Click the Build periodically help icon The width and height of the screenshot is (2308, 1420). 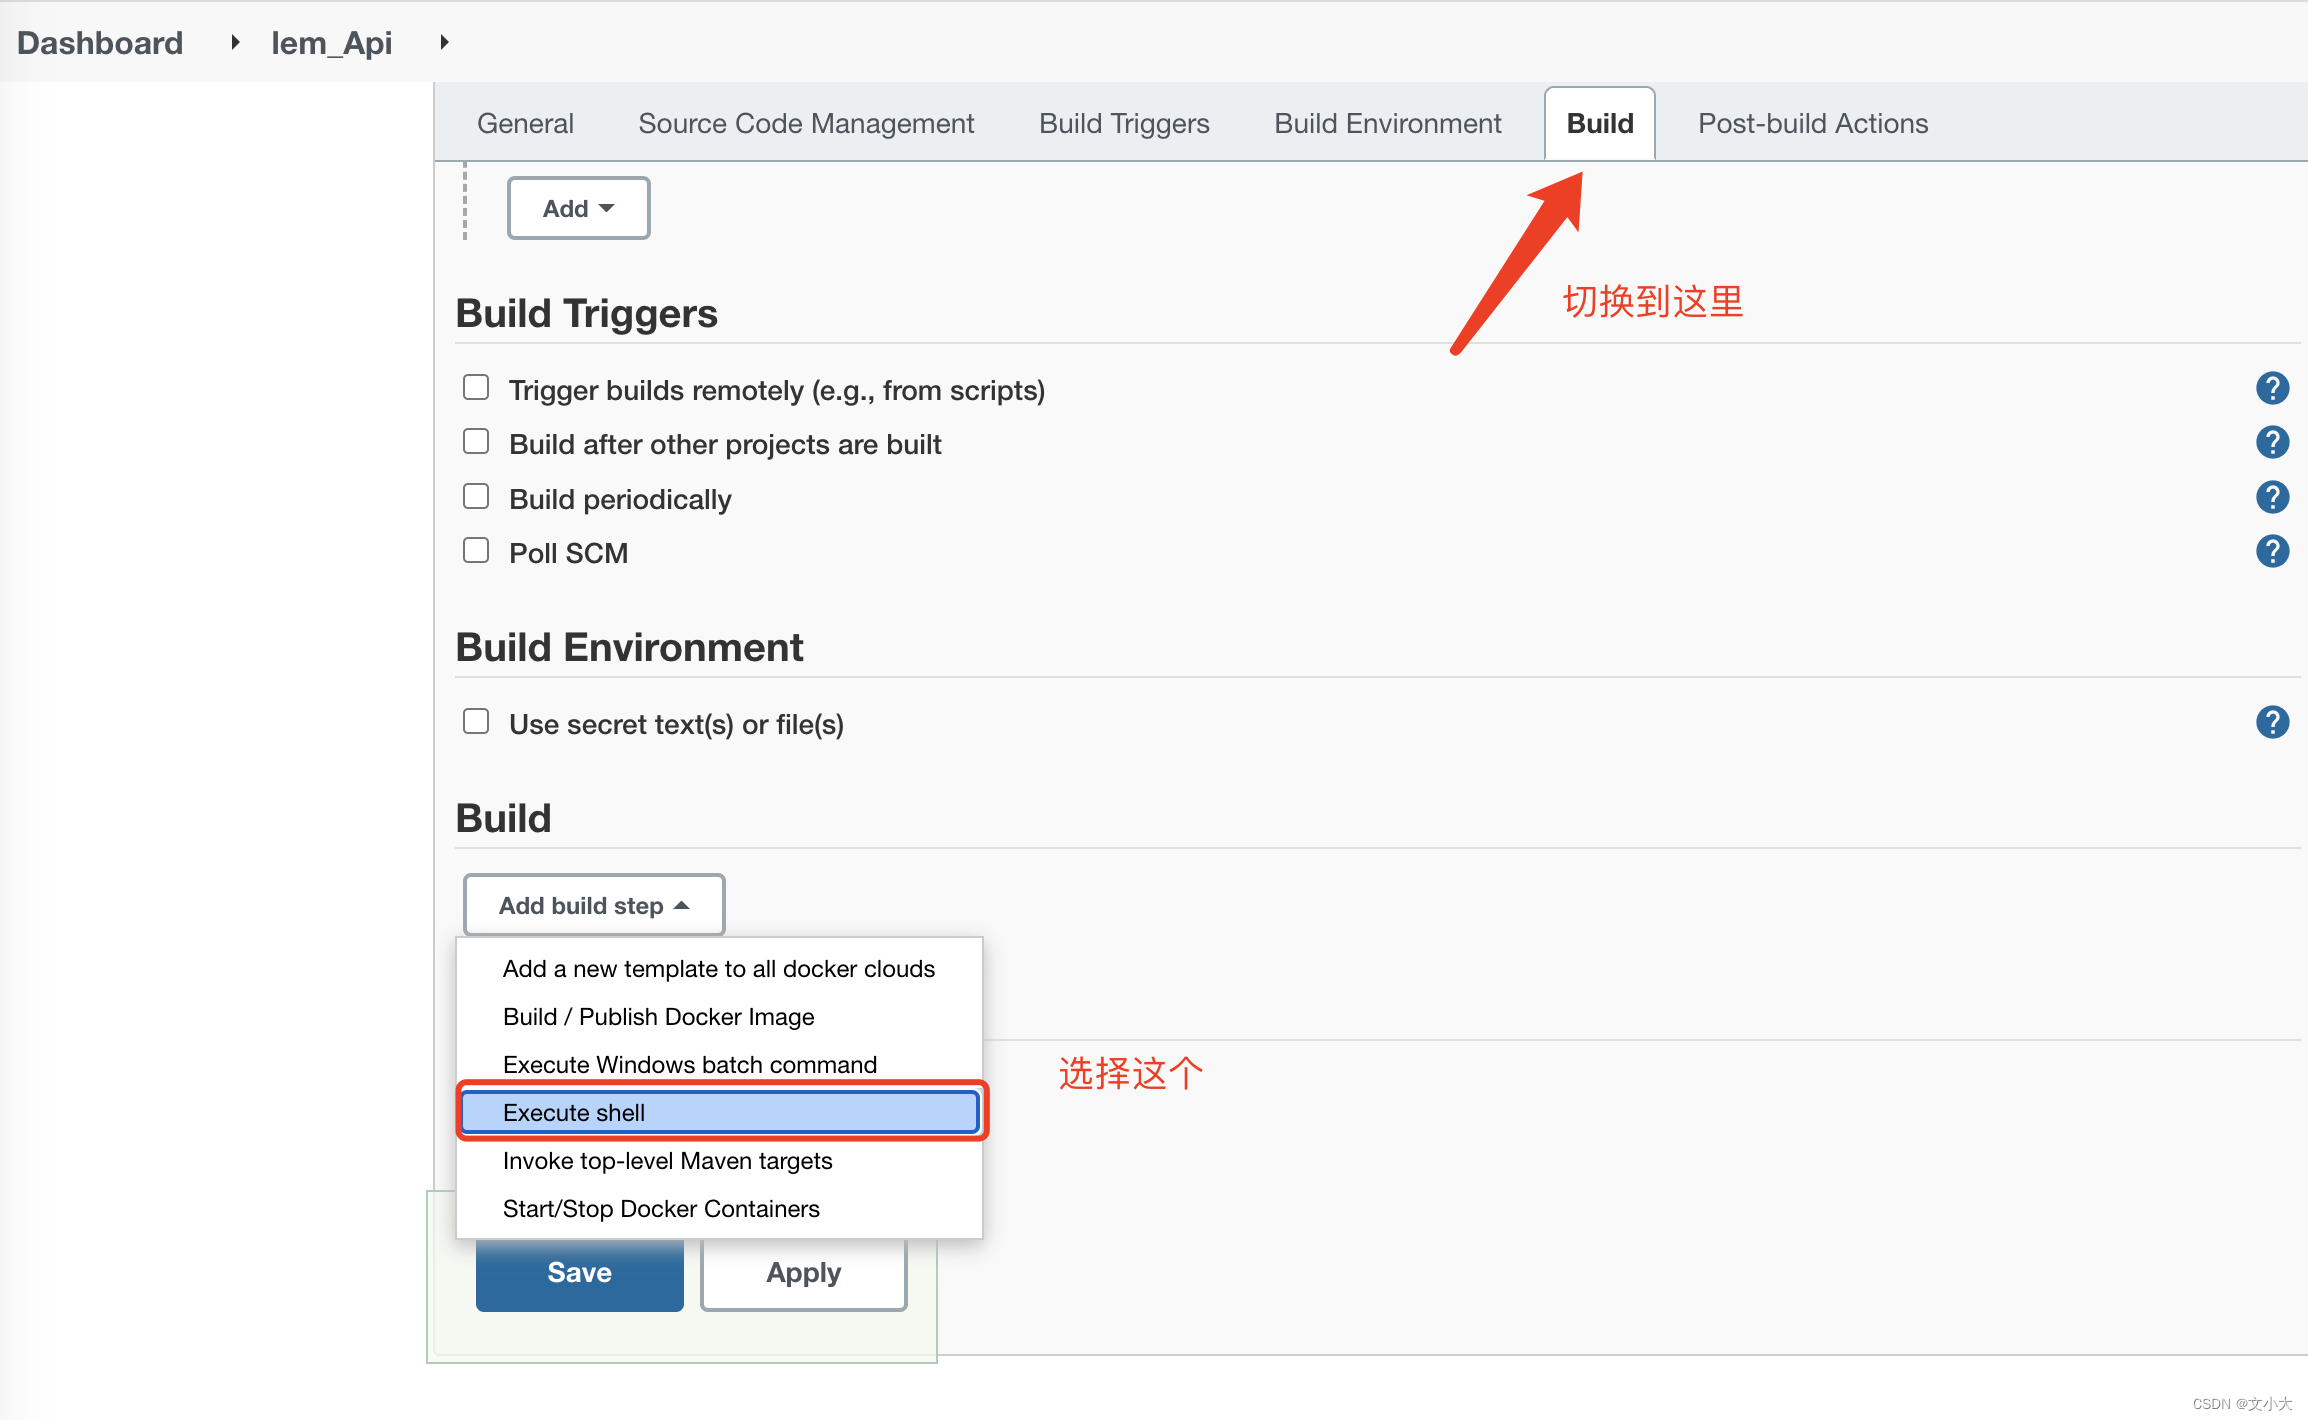(2272, 497)
